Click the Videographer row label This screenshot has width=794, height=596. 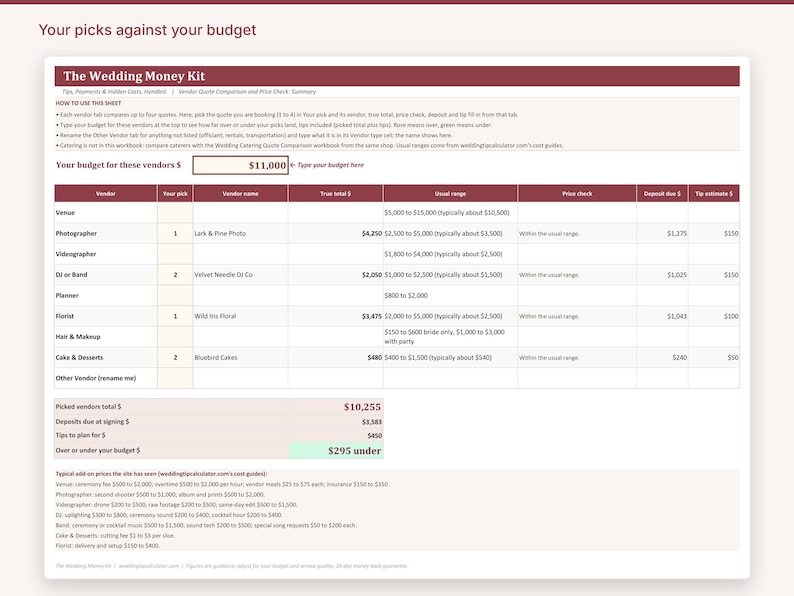tap(76, 254)
